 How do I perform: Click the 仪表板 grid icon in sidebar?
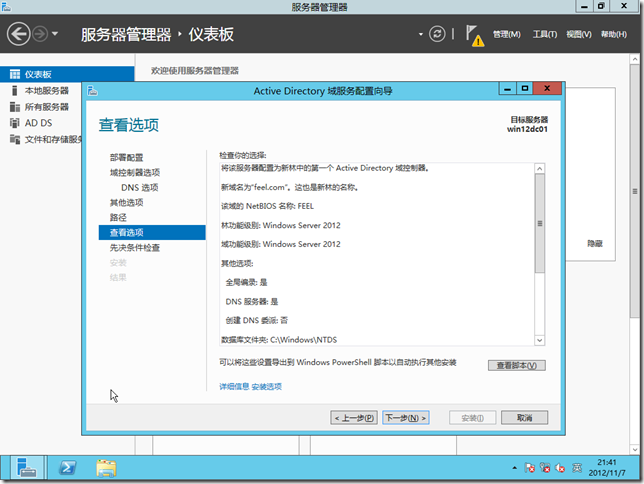click(x=15, y=74)
